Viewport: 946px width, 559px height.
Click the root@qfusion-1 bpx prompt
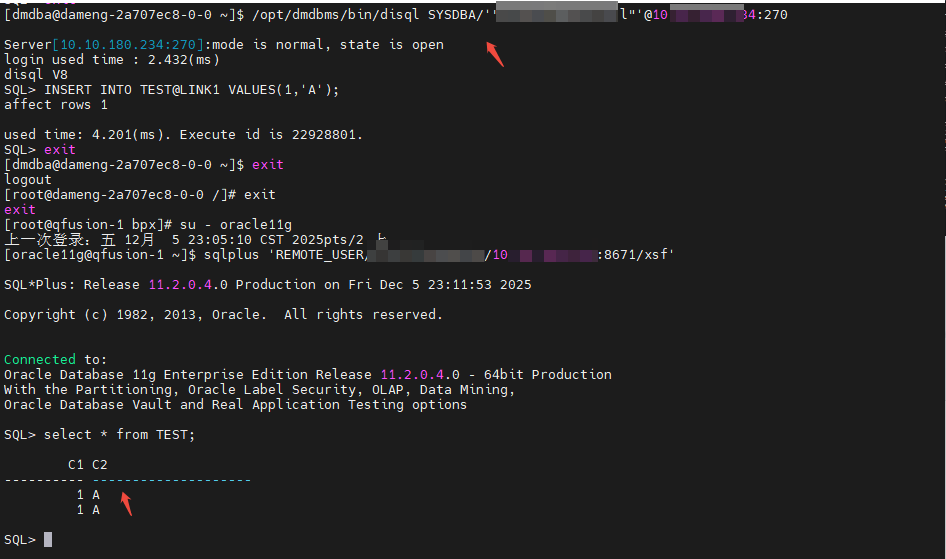point(88,225)
